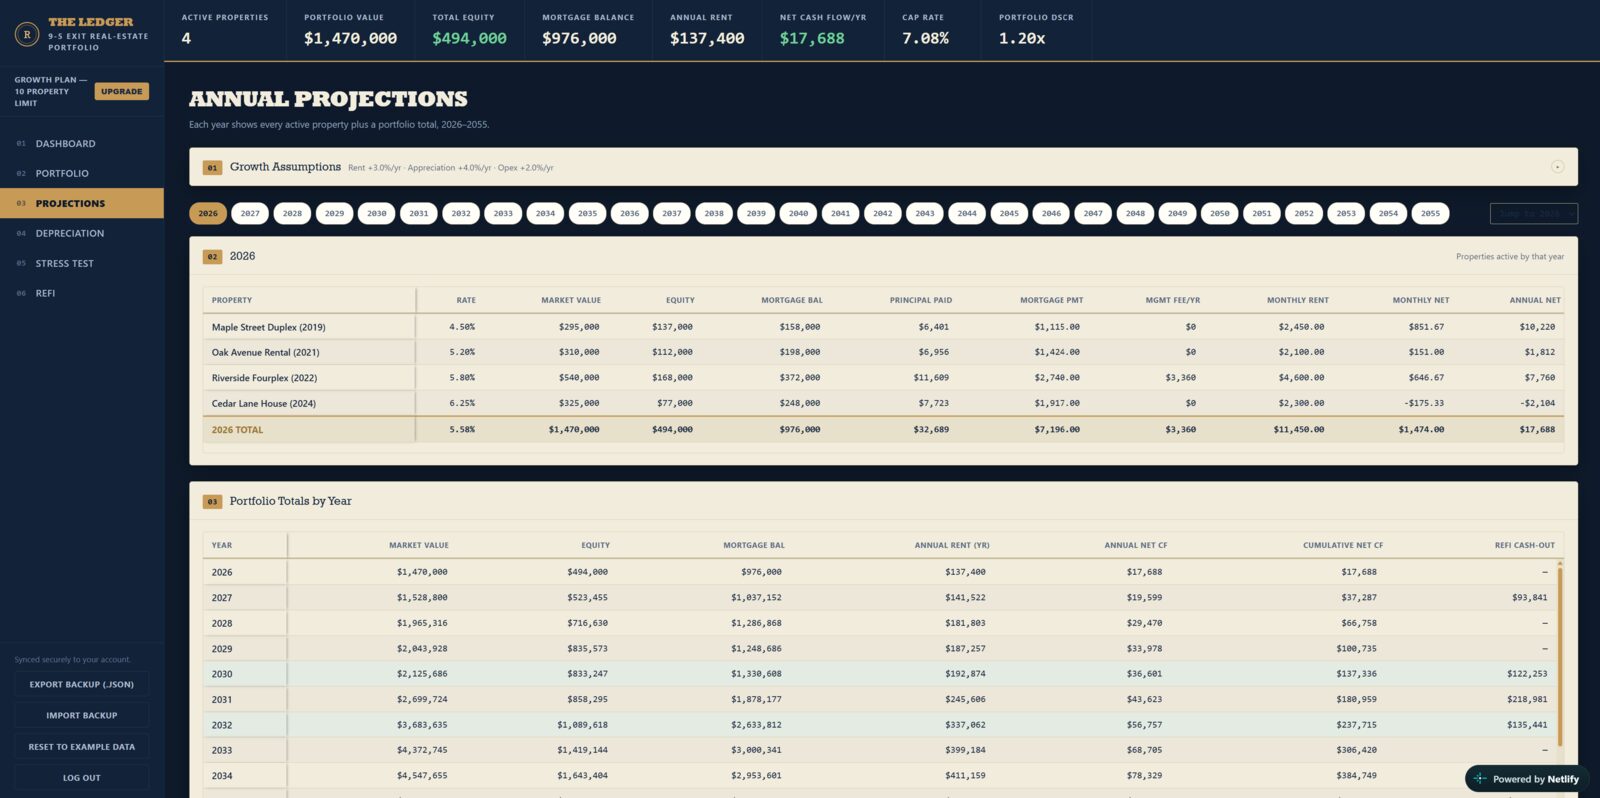This screenshot has width=1600, height=798.
Task: Select the 2032 year pill
Action: (461, 213)
